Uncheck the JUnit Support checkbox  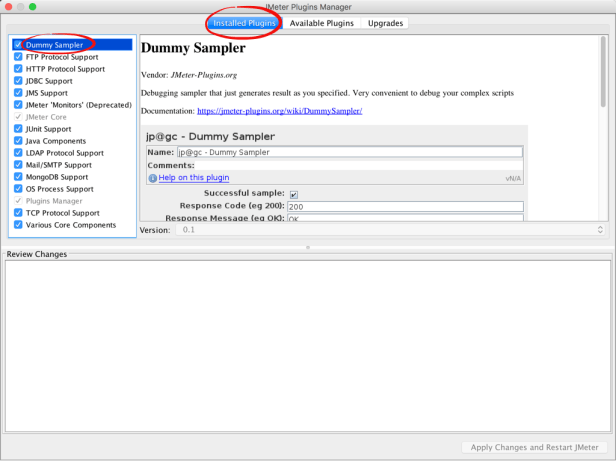pyautogui.click(x=18, y=129)
